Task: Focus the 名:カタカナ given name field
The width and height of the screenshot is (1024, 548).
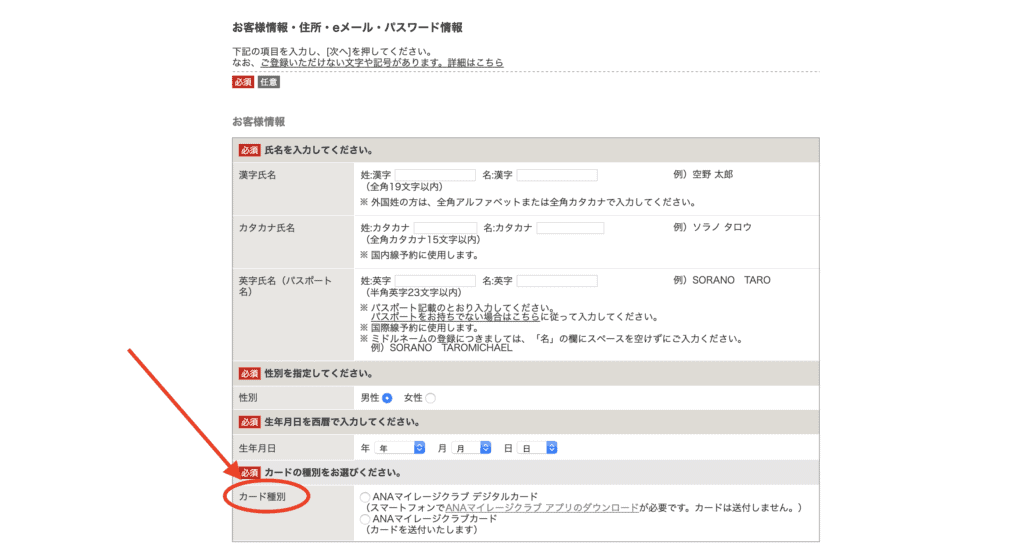Action: 570,228
